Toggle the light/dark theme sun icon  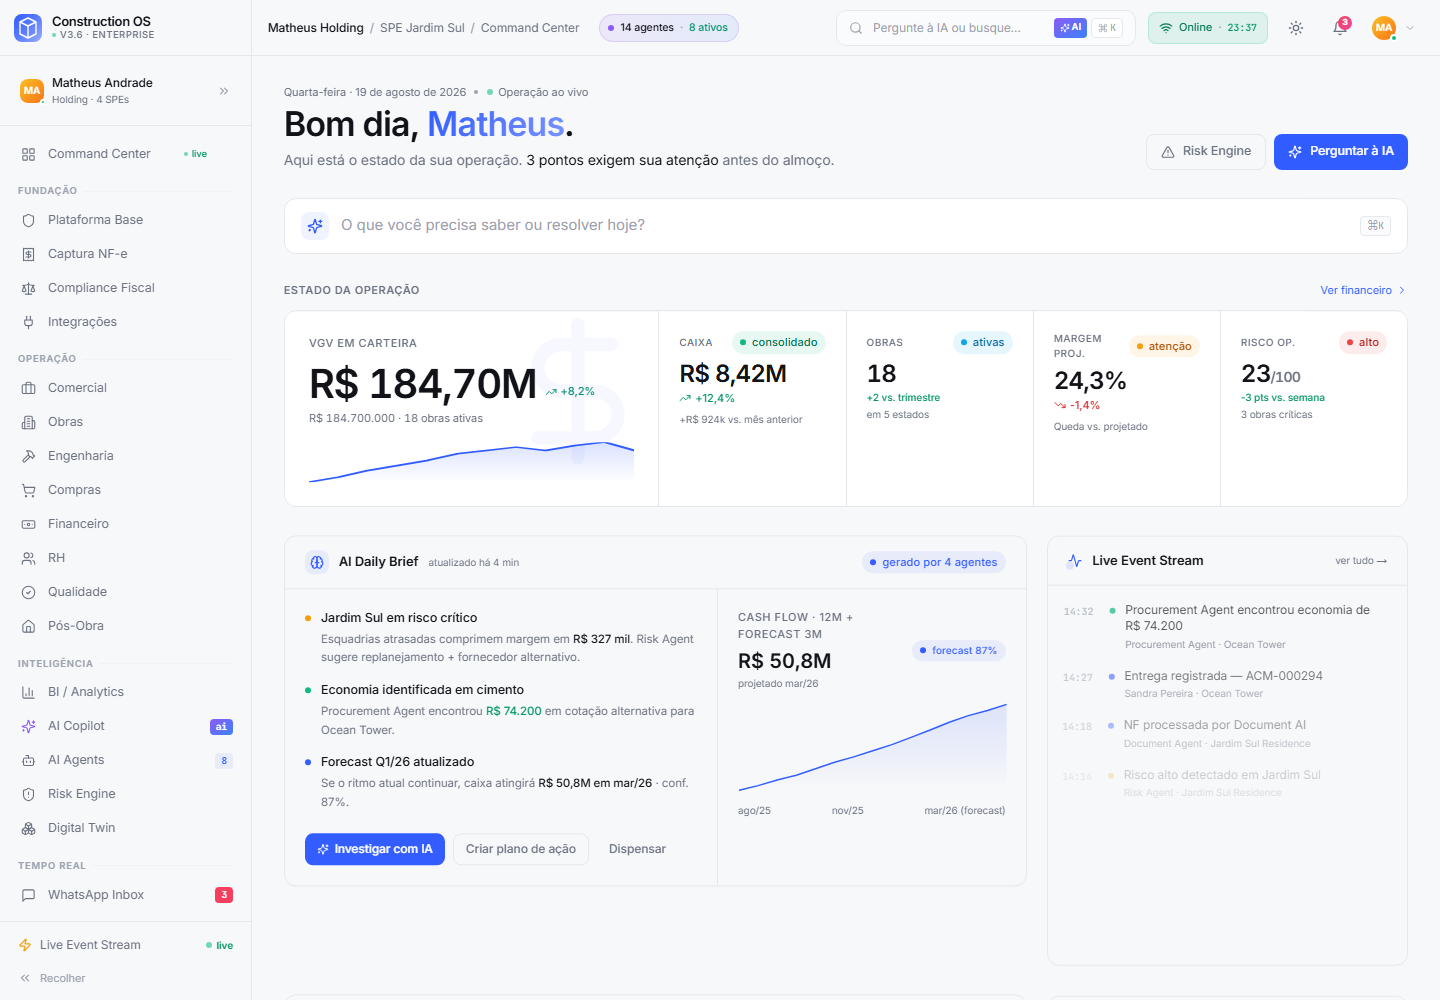(1296, 28)
